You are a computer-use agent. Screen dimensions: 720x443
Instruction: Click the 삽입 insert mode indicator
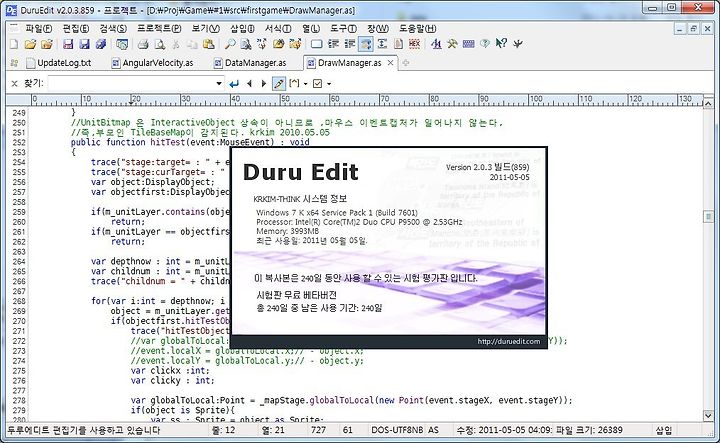(x=663, y=430)
